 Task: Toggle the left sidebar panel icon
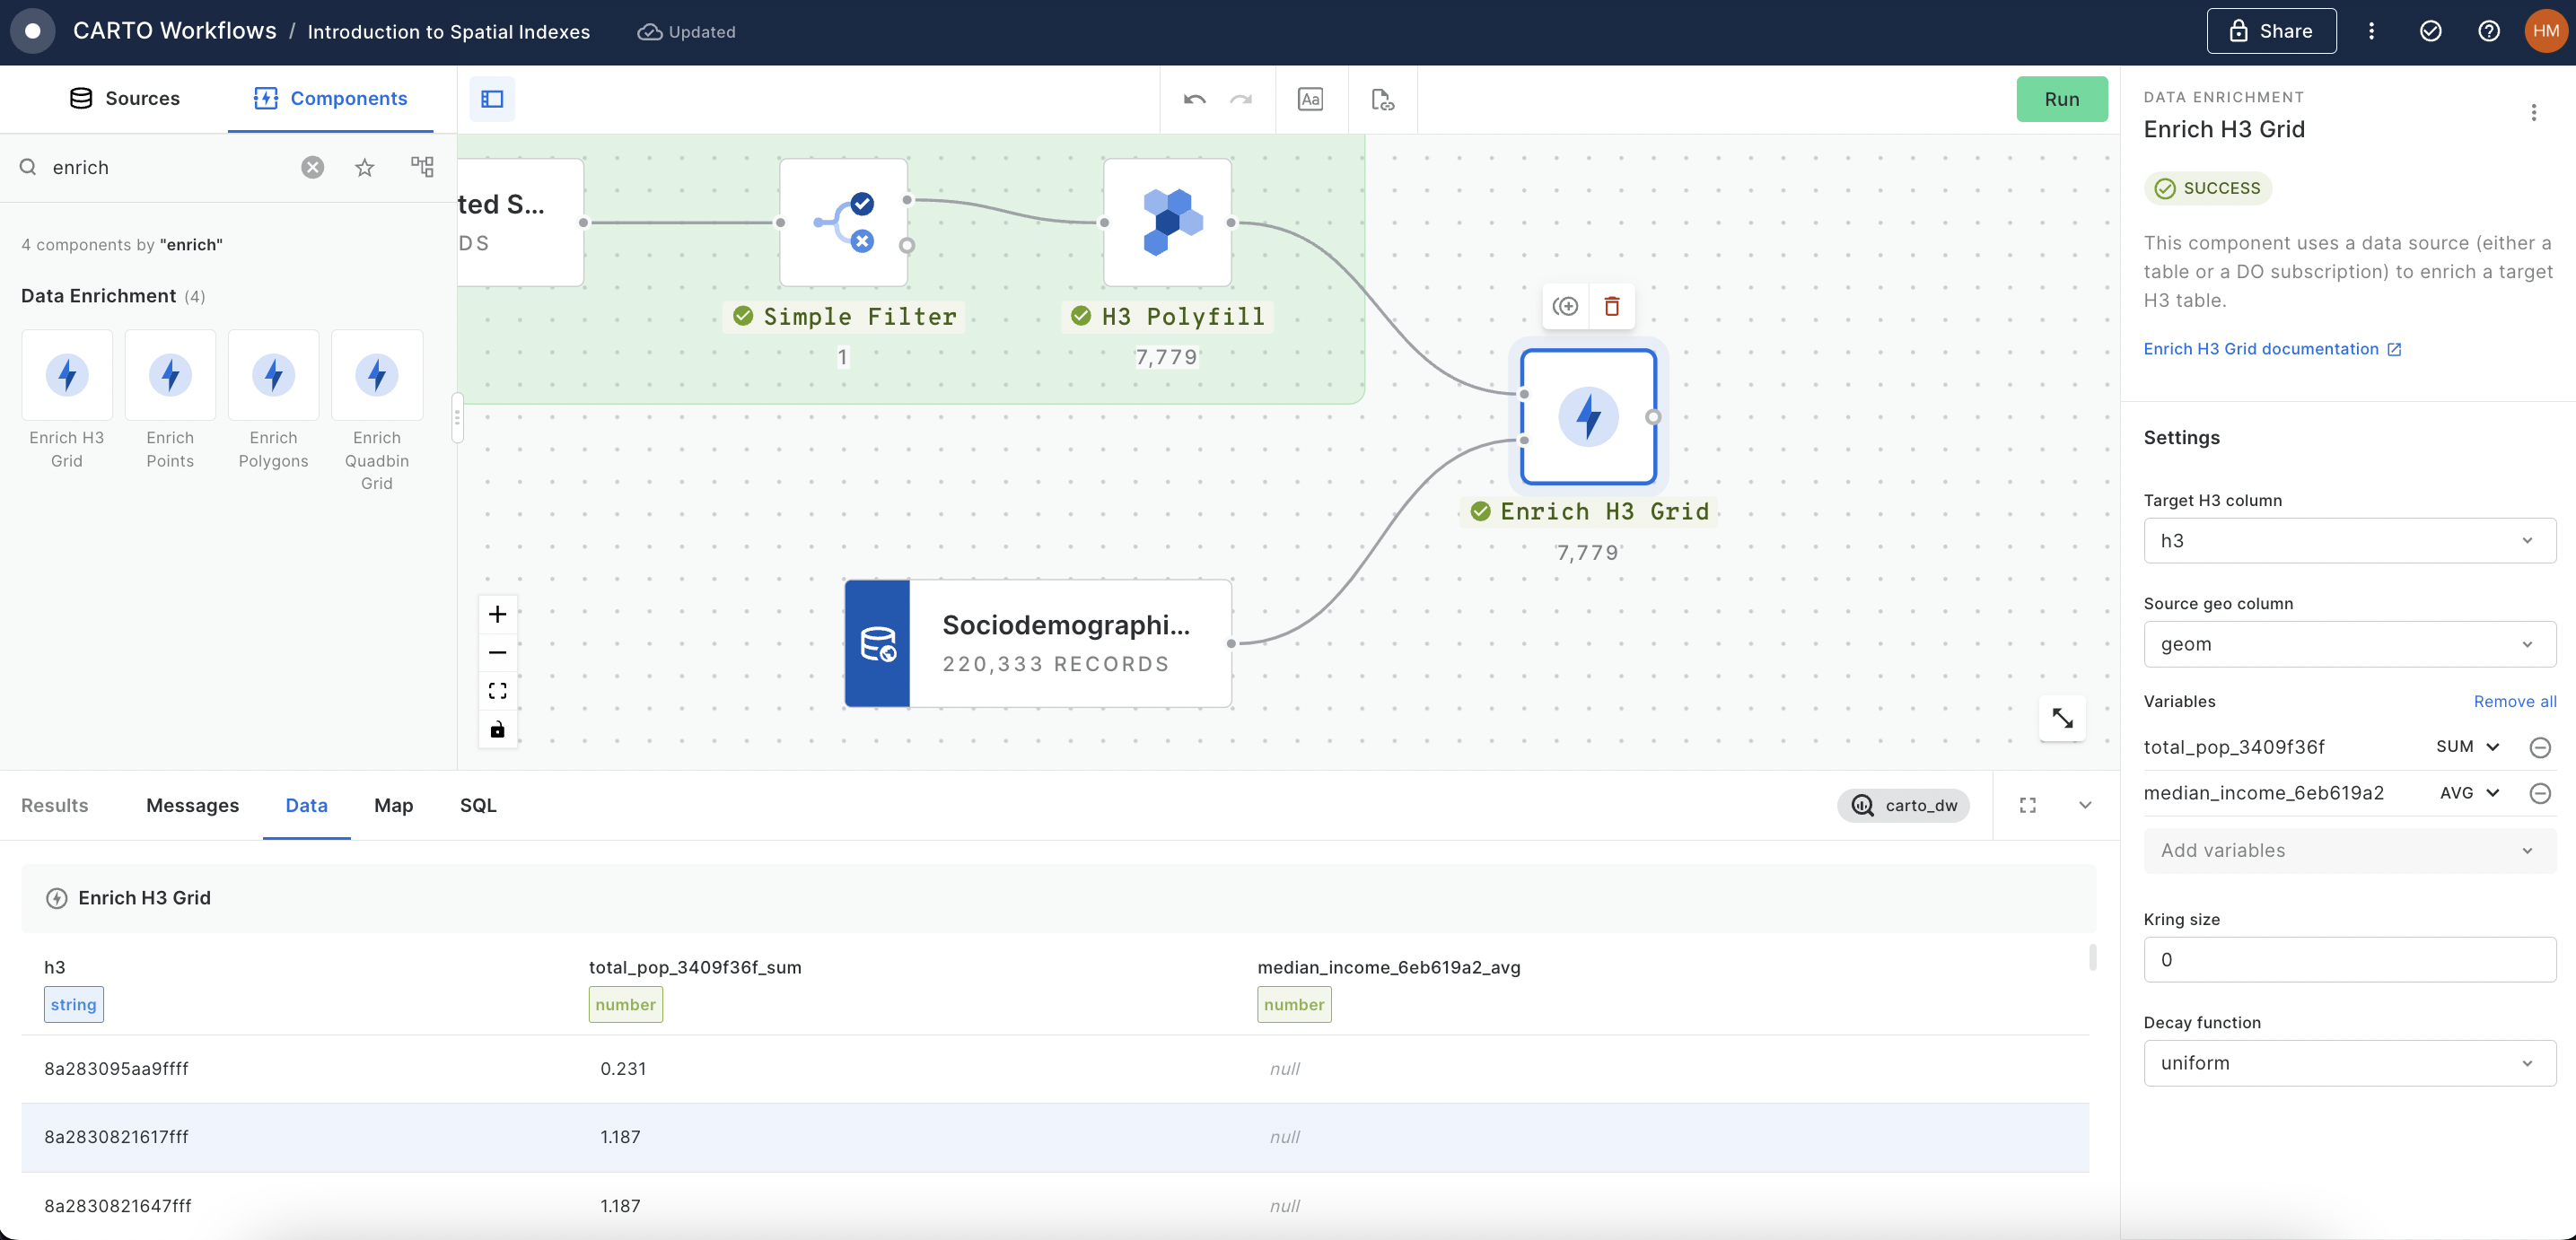(x=492, y=99)
